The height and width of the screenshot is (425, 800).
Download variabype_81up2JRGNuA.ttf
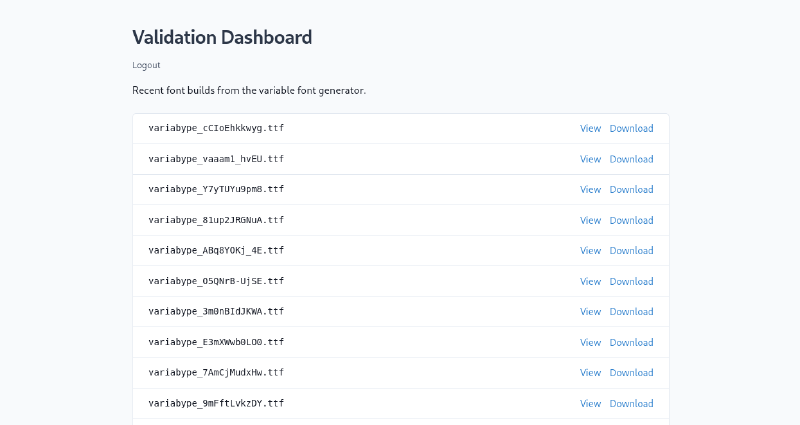tap(631, 220)
